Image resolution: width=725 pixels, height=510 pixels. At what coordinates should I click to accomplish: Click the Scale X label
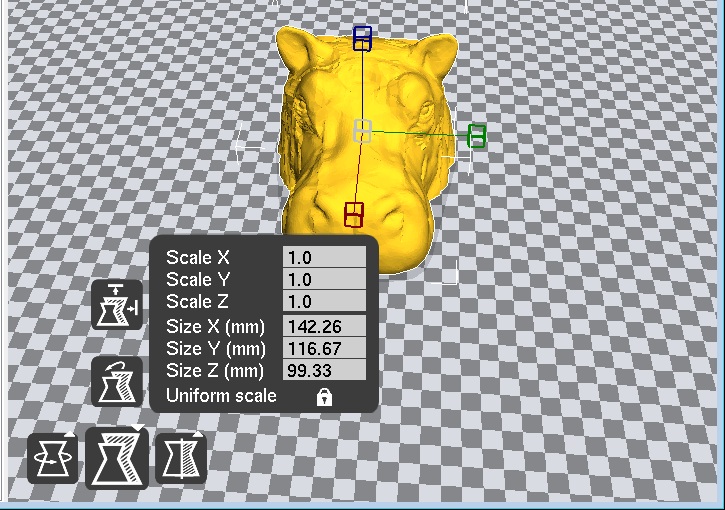pyautogui.click(x=197, y=257)
